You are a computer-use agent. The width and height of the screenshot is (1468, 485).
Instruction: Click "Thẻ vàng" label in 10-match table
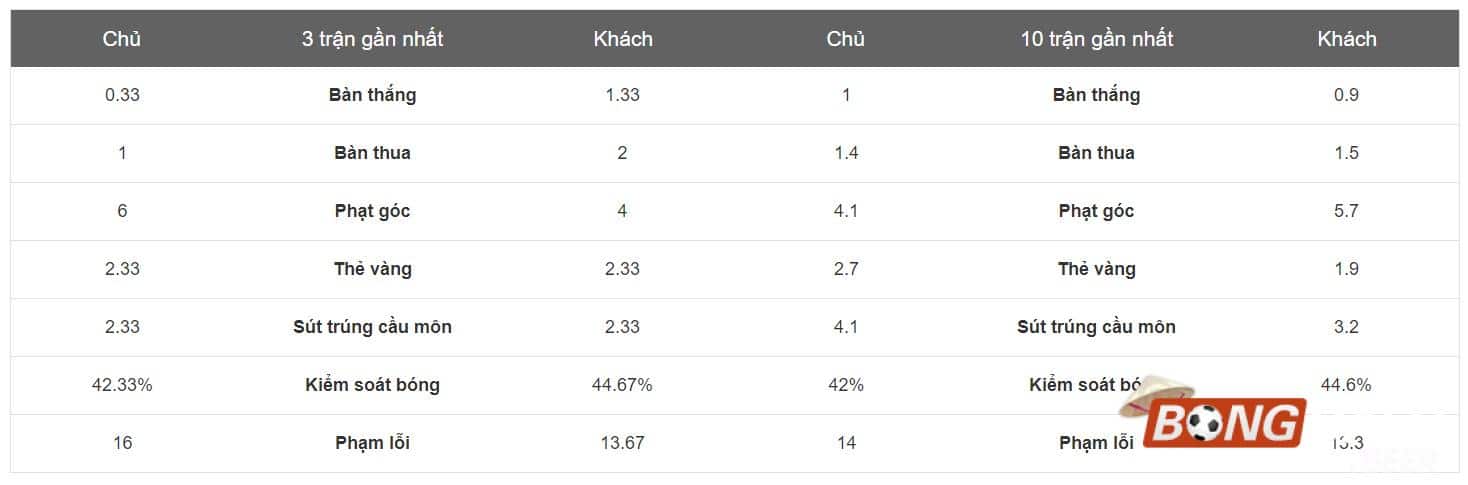pyautogui.click(x=1096, y=269)
